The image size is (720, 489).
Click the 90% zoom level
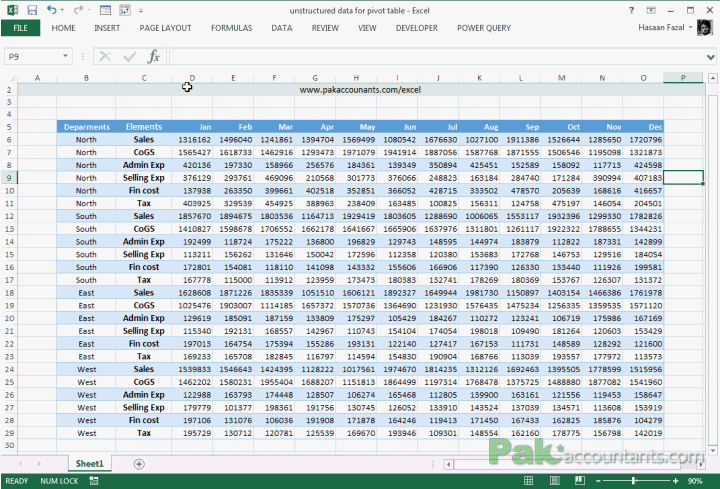[x=695, y=481]
